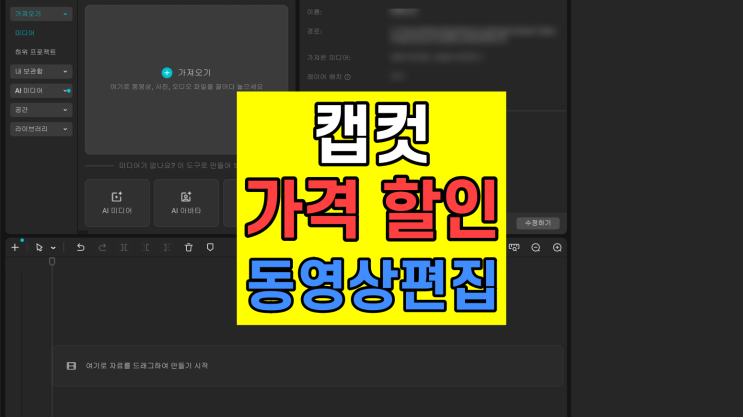This screenshot has height=417, width=743.
Task: Click the delete-left split icon
Action: (x=146, y=247)
